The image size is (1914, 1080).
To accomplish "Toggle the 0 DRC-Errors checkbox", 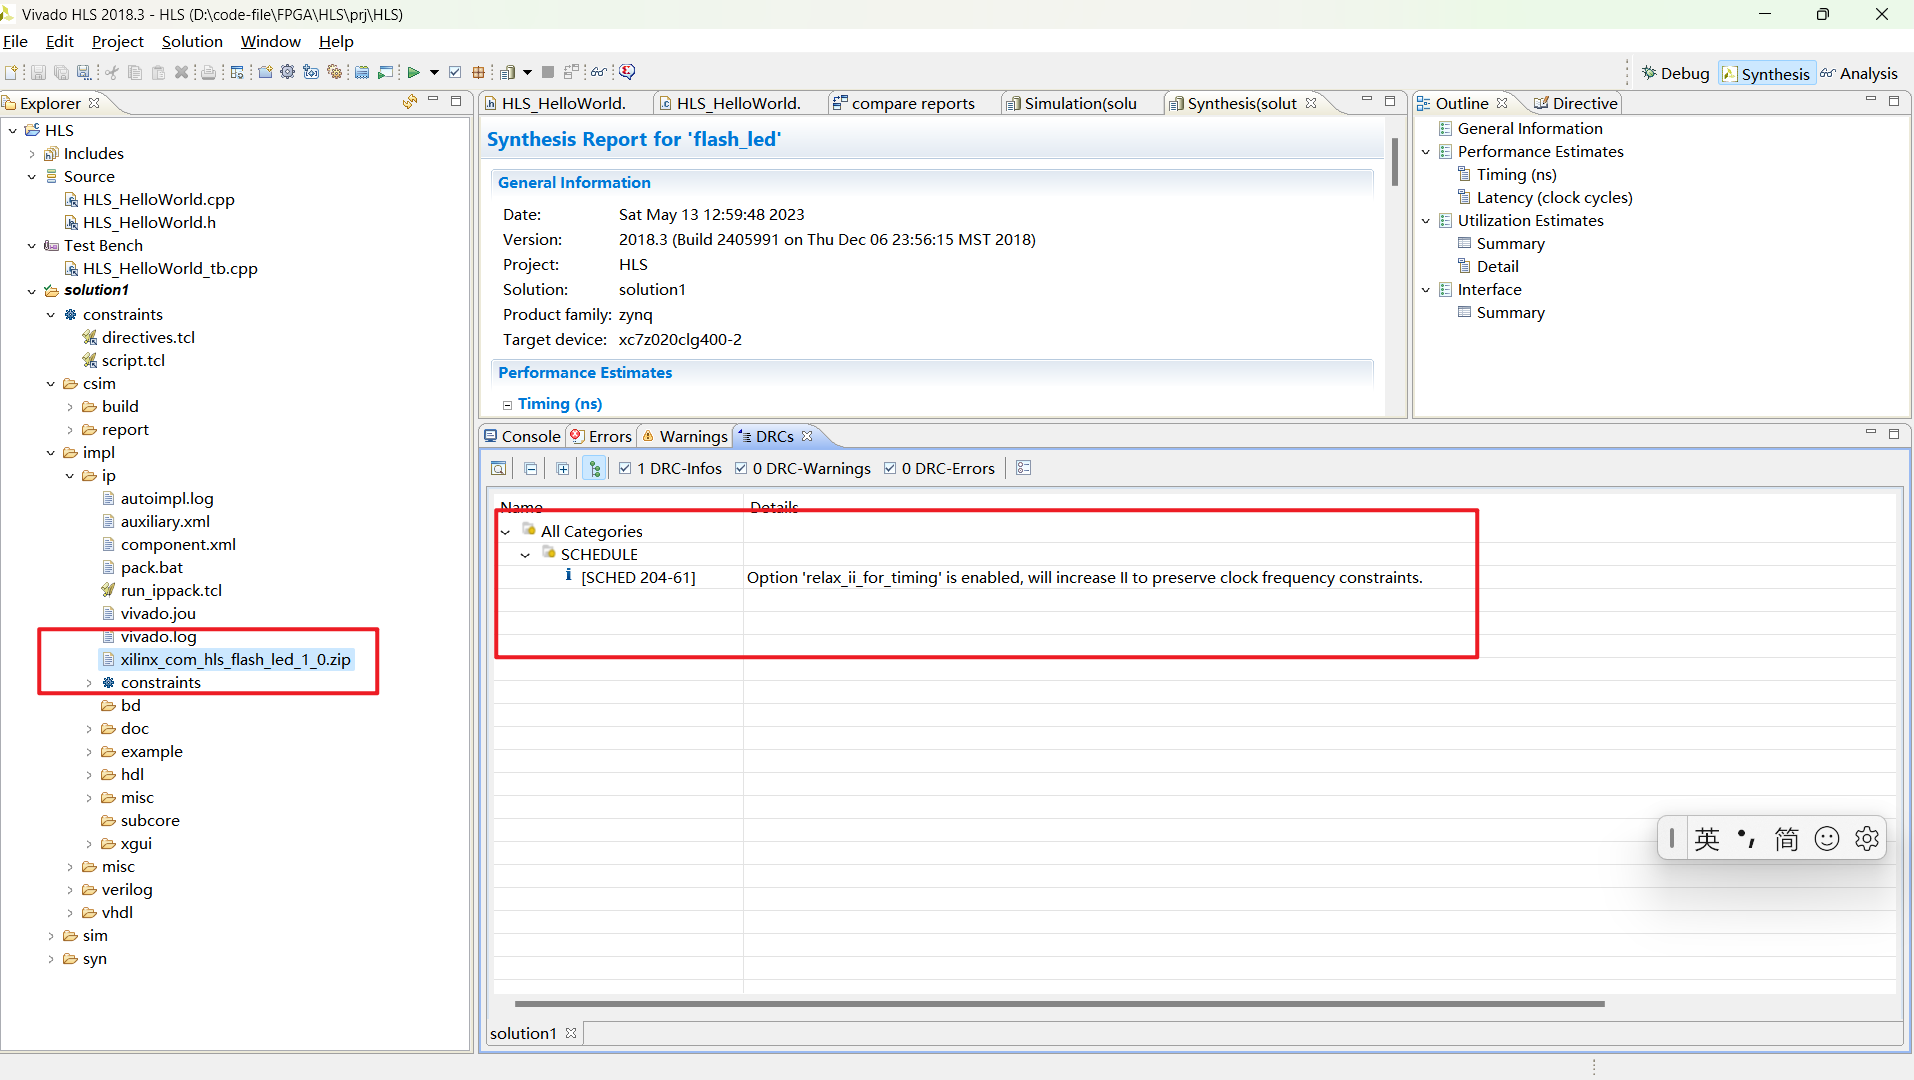I will pos(890,468).
